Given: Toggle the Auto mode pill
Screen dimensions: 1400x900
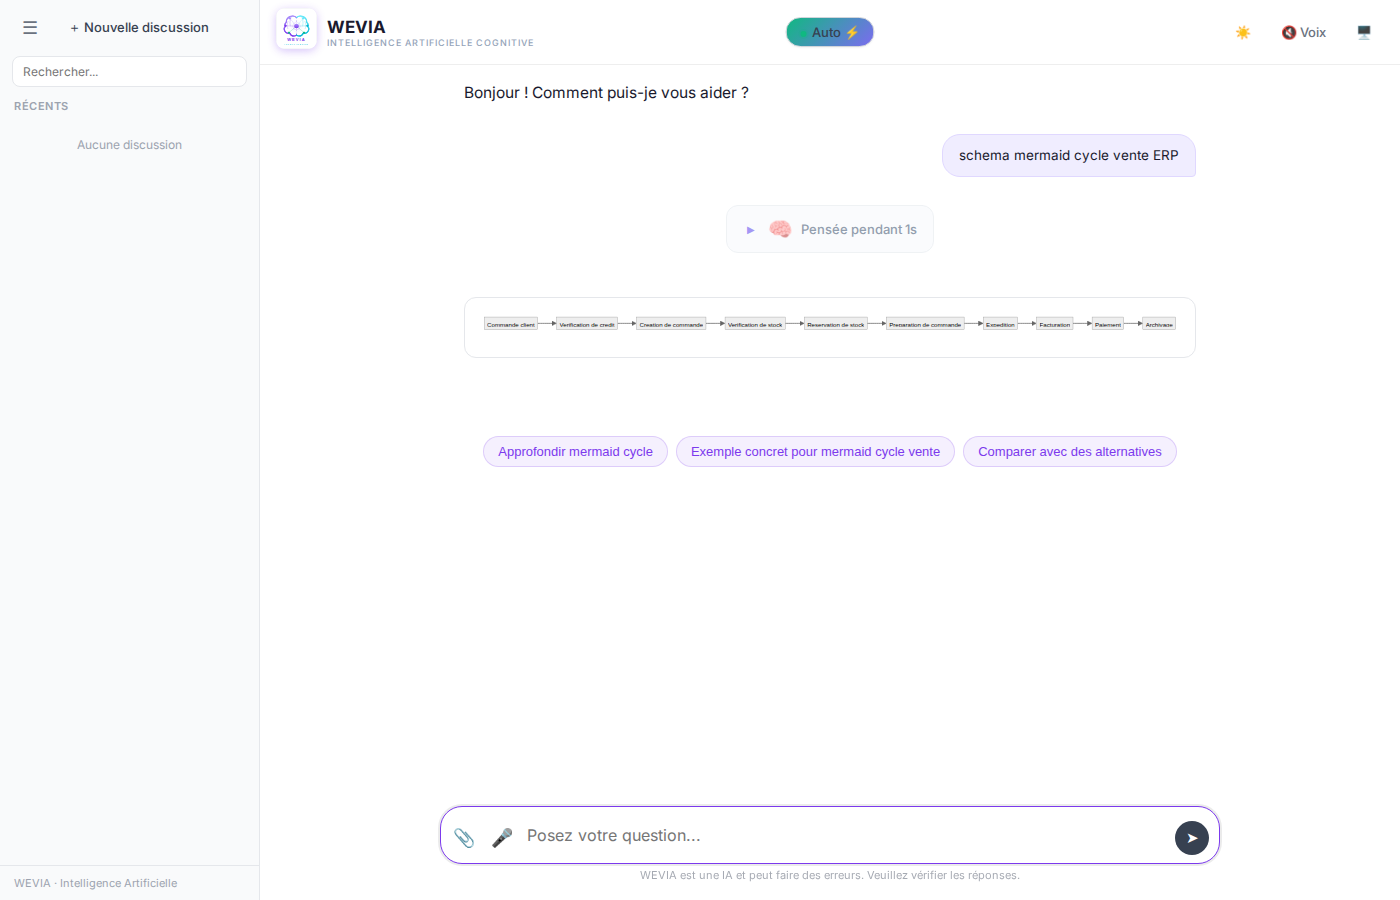Looking at the screenshot, I should coord(829,32).
